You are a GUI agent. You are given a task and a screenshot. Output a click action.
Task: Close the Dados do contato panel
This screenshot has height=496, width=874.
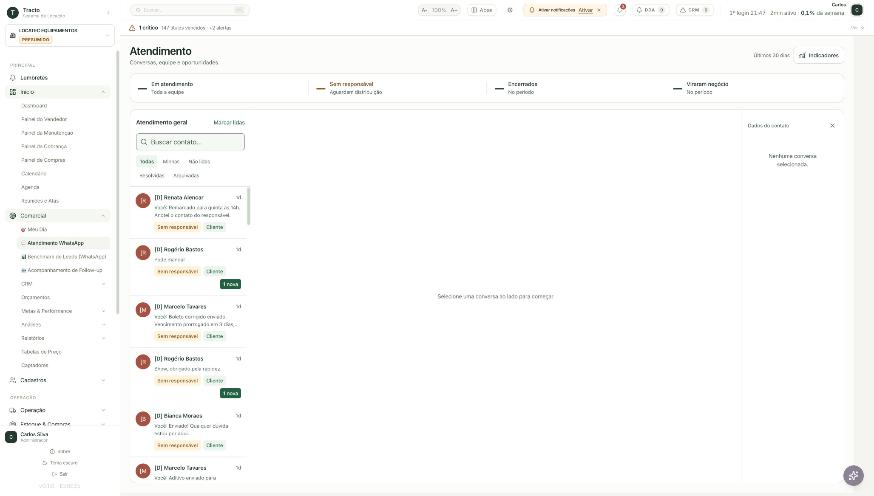833,125
